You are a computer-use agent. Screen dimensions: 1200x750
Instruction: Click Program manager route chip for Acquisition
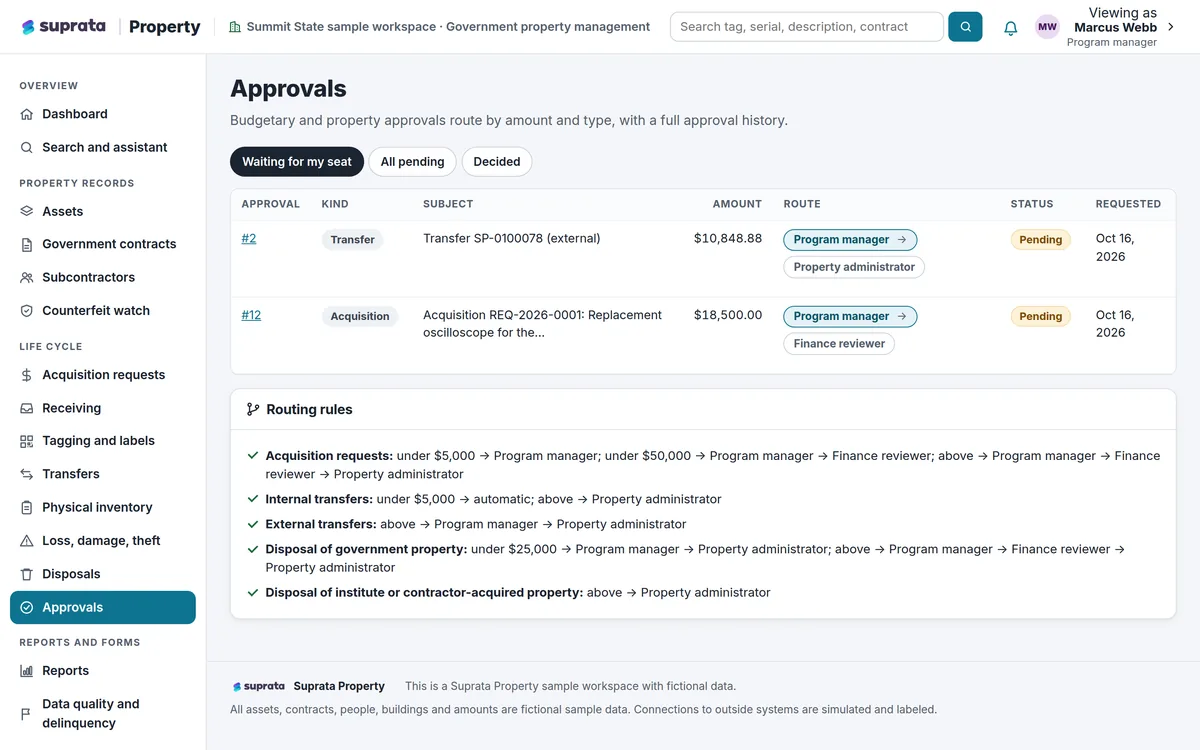(850, 316)
